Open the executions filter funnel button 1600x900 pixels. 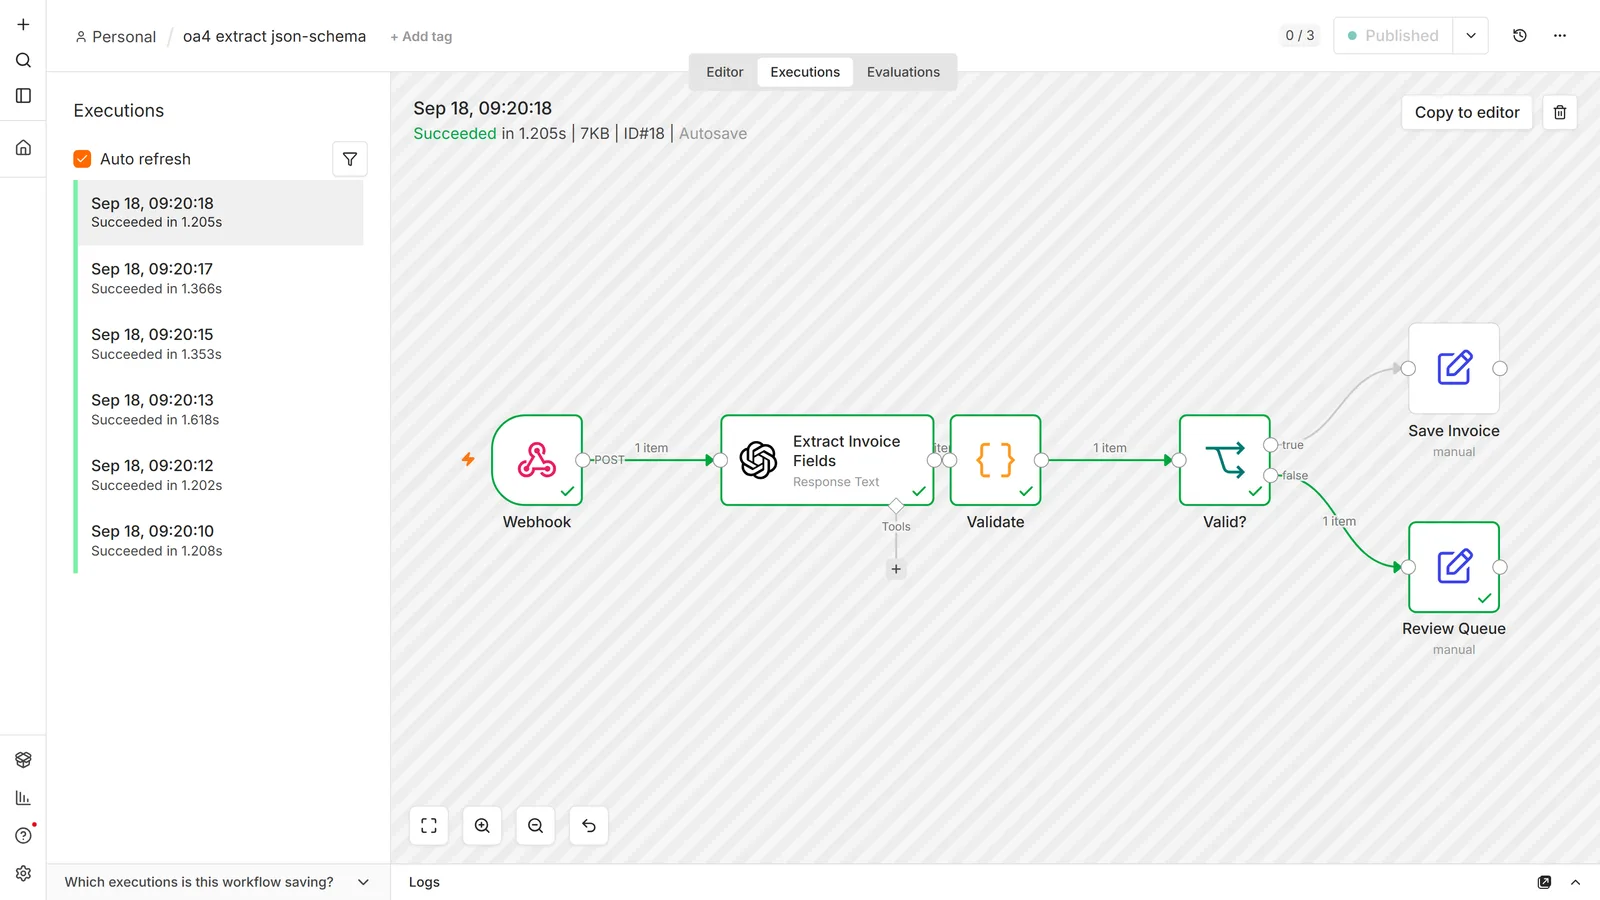pos(350,159)
